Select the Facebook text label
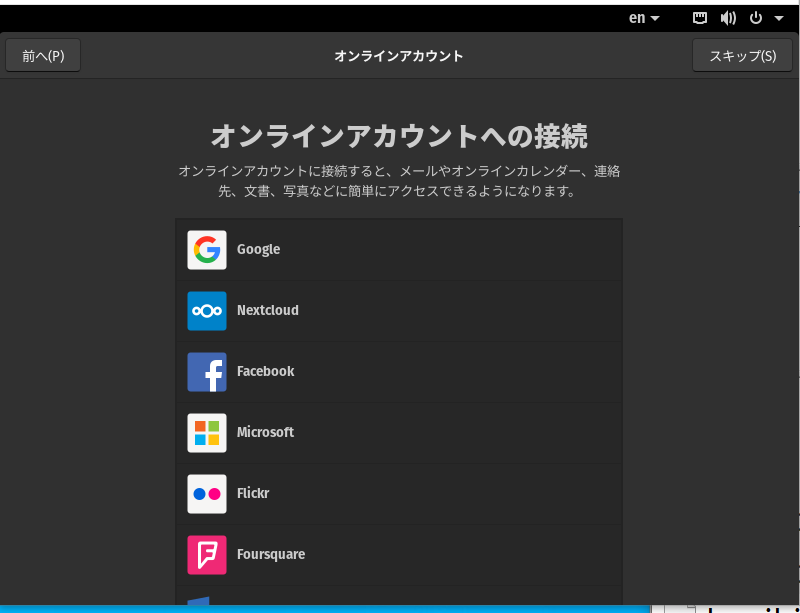The height and width of the screenshot is (613, 800). (x=265, y=371)
